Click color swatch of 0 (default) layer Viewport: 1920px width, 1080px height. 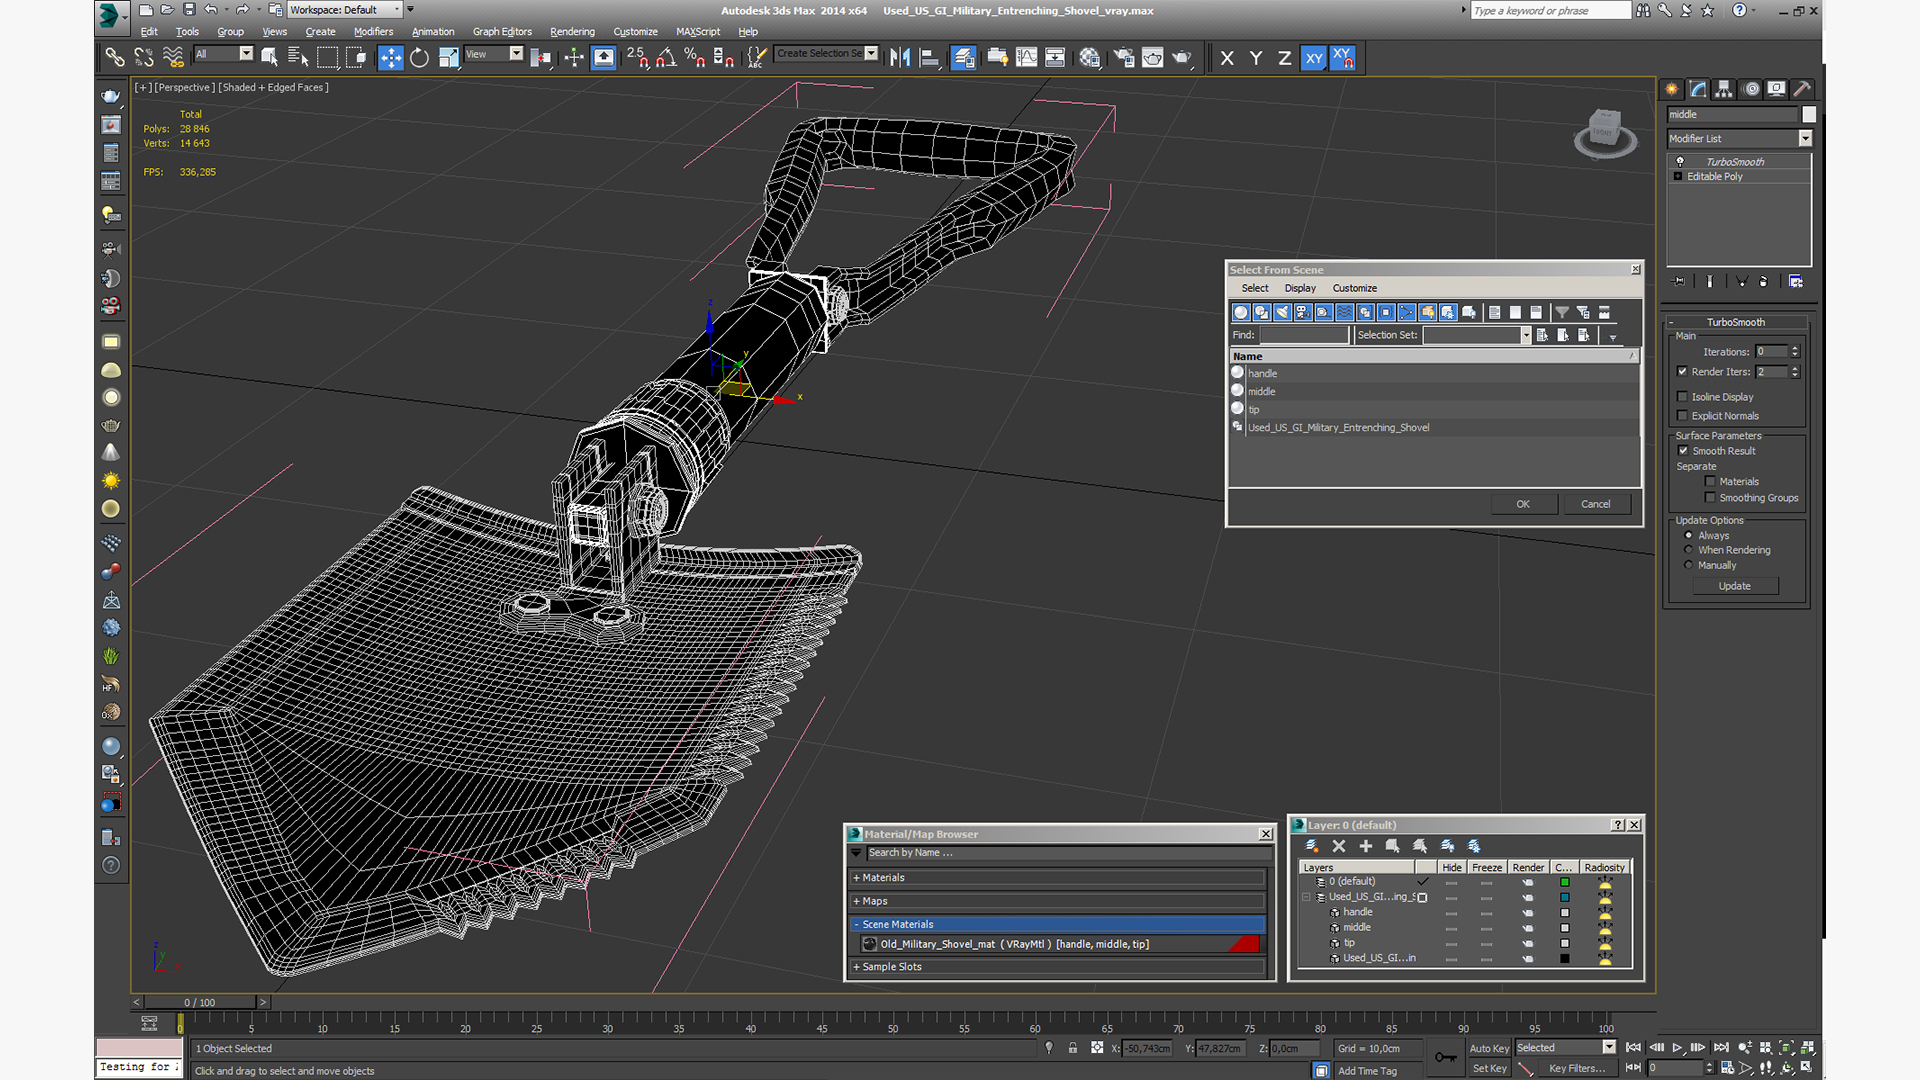pos(1565,882)
